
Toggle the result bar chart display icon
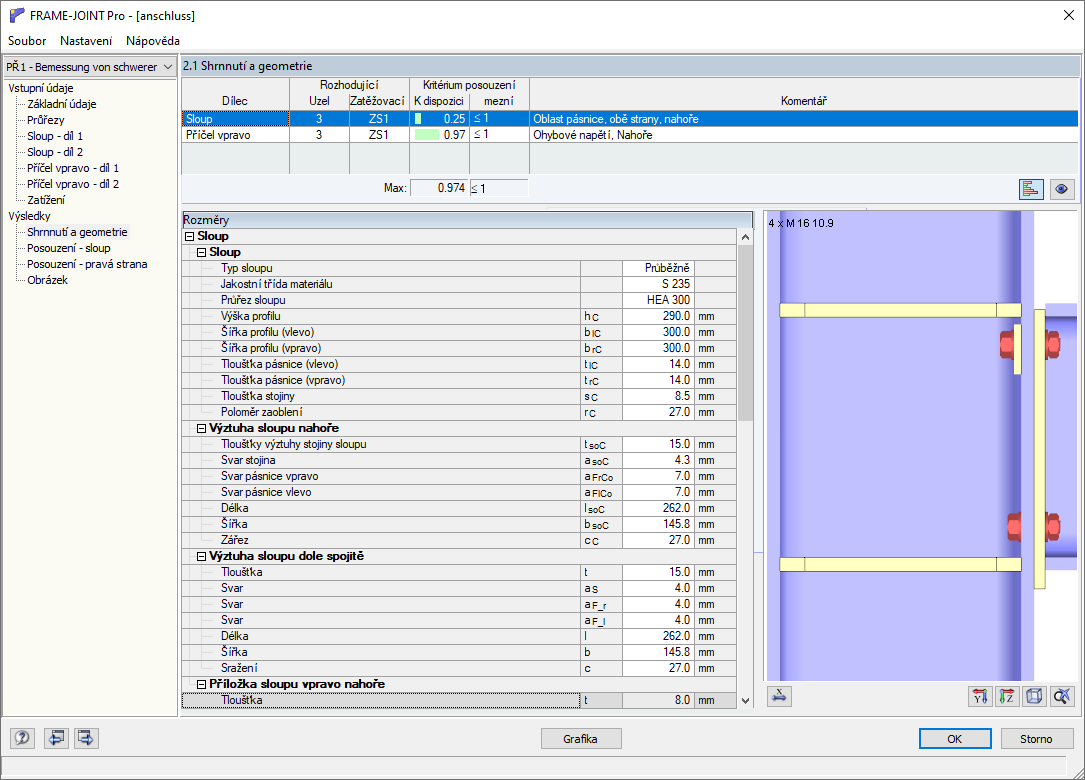click(1031, 189)
